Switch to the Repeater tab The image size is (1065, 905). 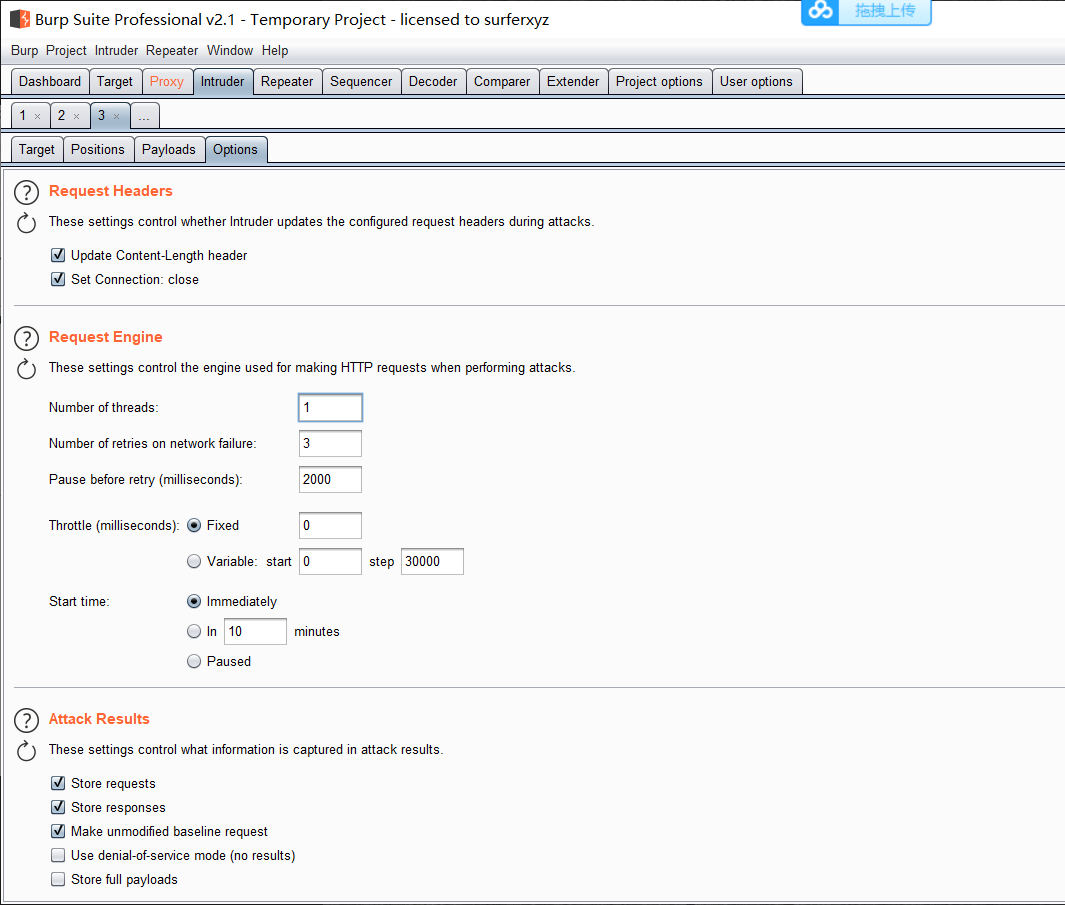[287, 82]
